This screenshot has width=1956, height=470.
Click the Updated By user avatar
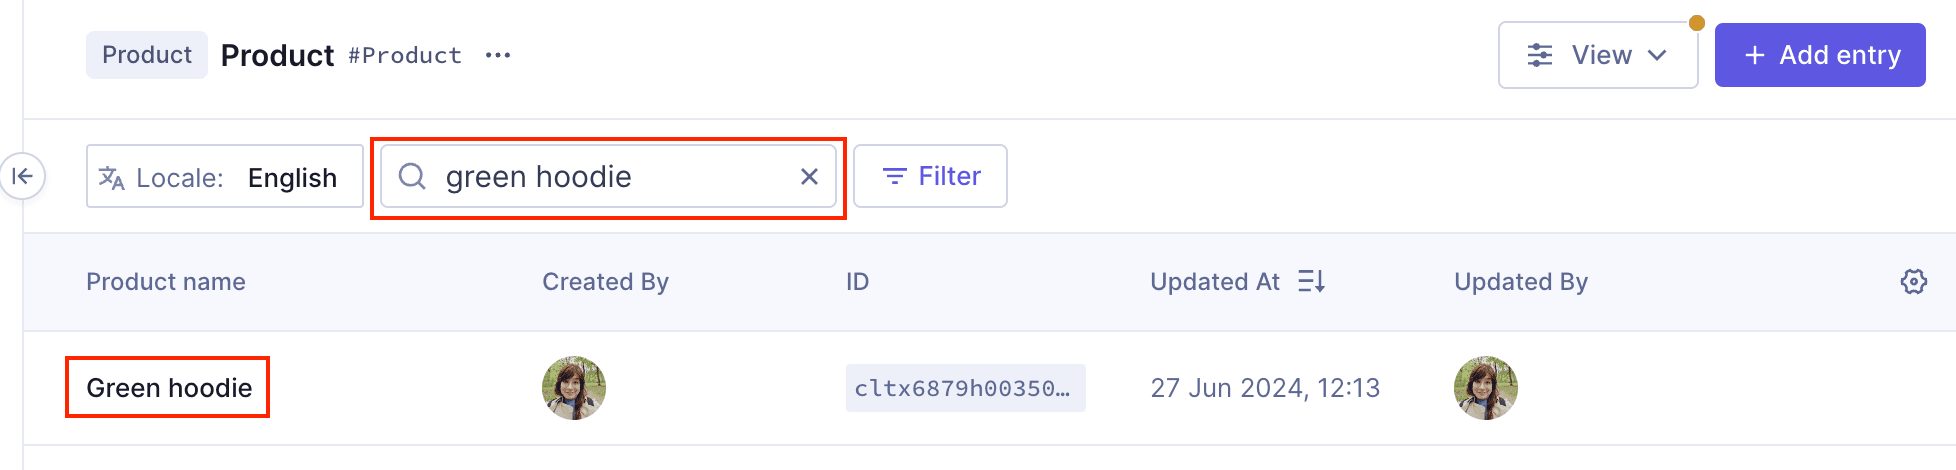1485,388
